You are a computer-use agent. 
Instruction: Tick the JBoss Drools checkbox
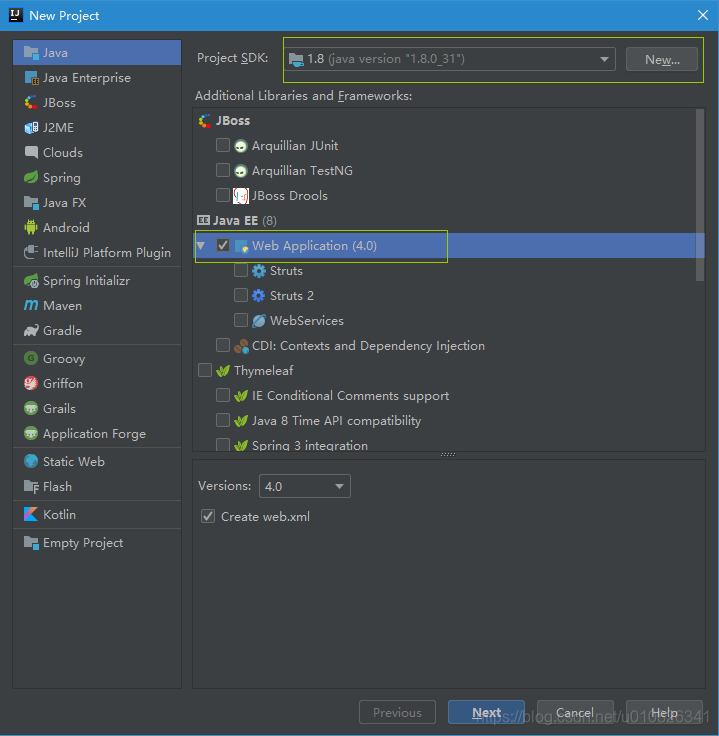click(x=222, y=195)
